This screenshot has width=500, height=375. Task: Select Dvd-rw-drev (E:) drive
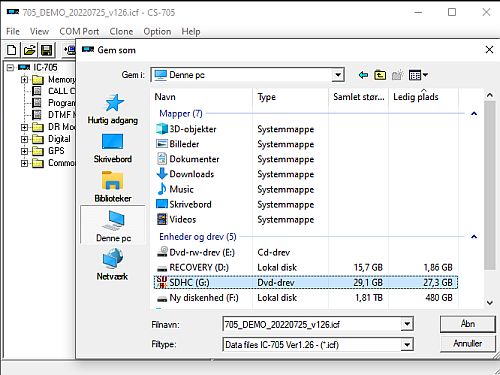coord(196,252)
